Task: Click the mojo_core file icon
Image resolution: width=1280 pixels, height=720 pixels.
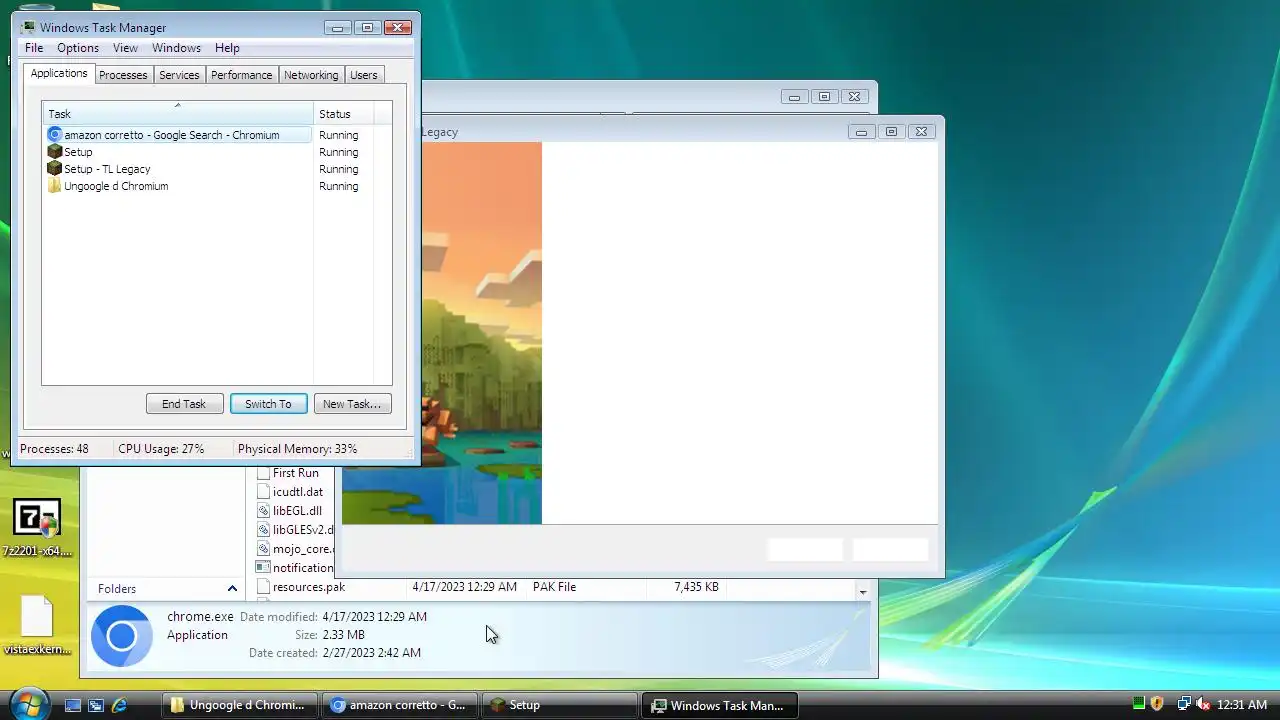Action: [263, 549]
